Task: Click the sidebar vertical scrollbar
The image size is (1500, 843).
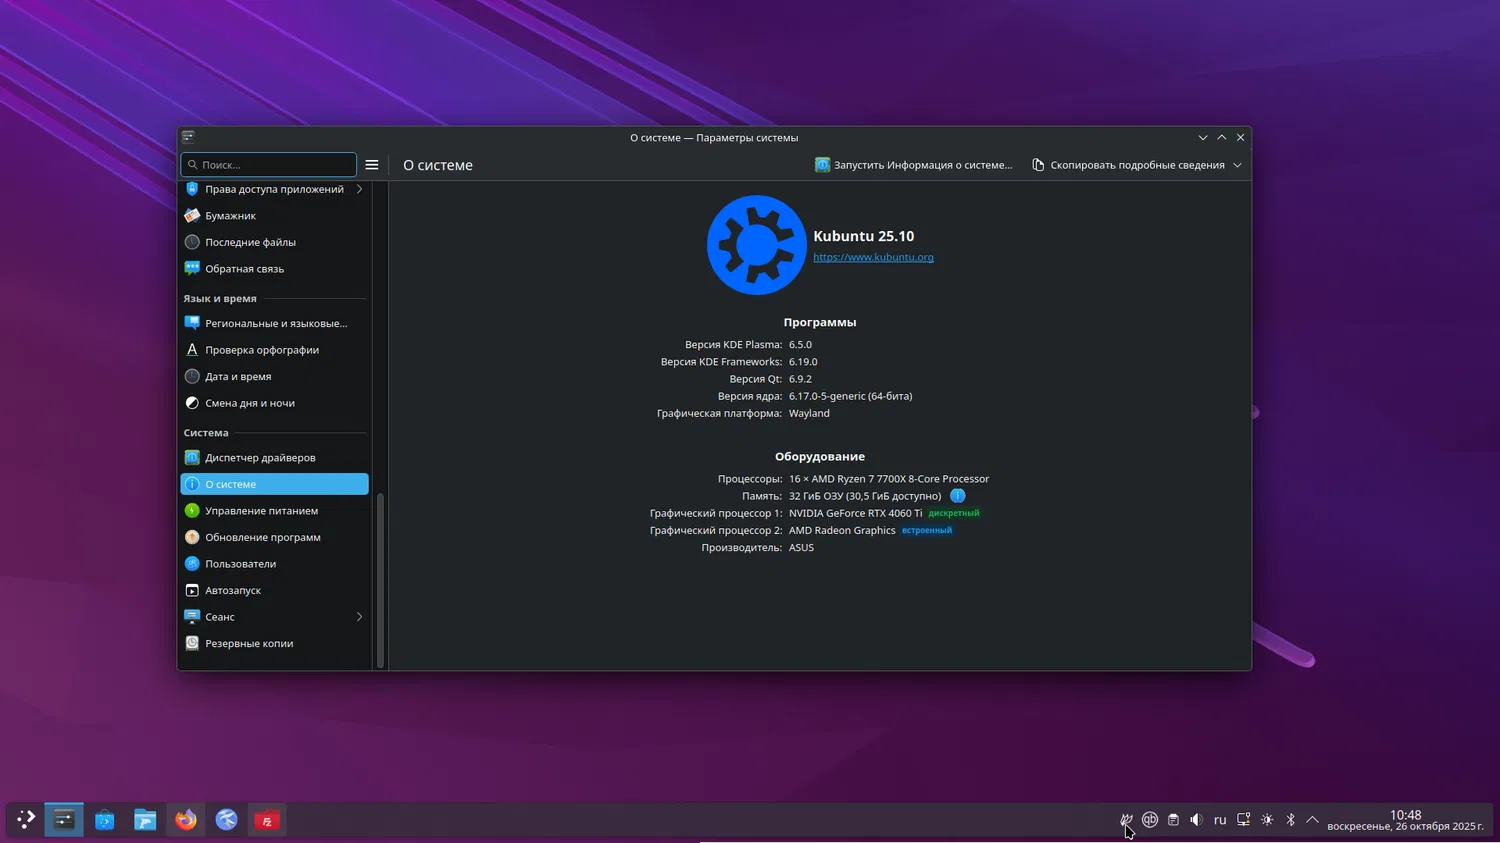Action: pos(380,580)
